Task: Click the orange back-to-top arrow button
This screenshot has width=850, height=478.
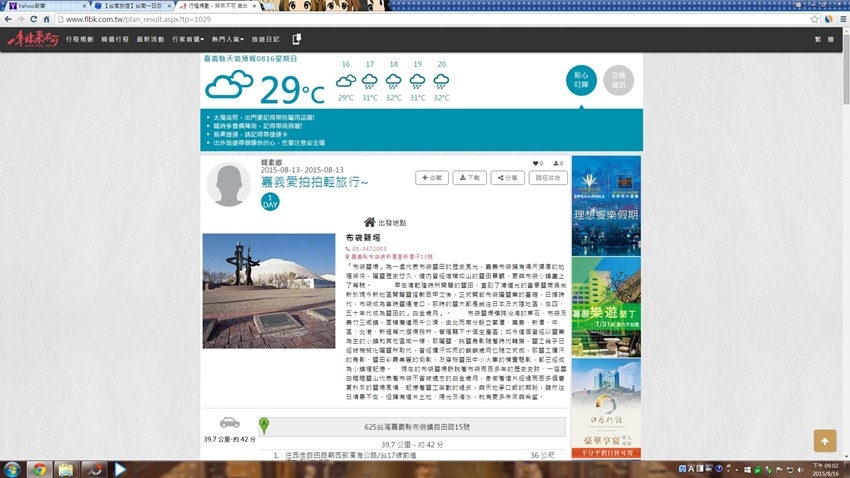Action: [x=825, y=441]
